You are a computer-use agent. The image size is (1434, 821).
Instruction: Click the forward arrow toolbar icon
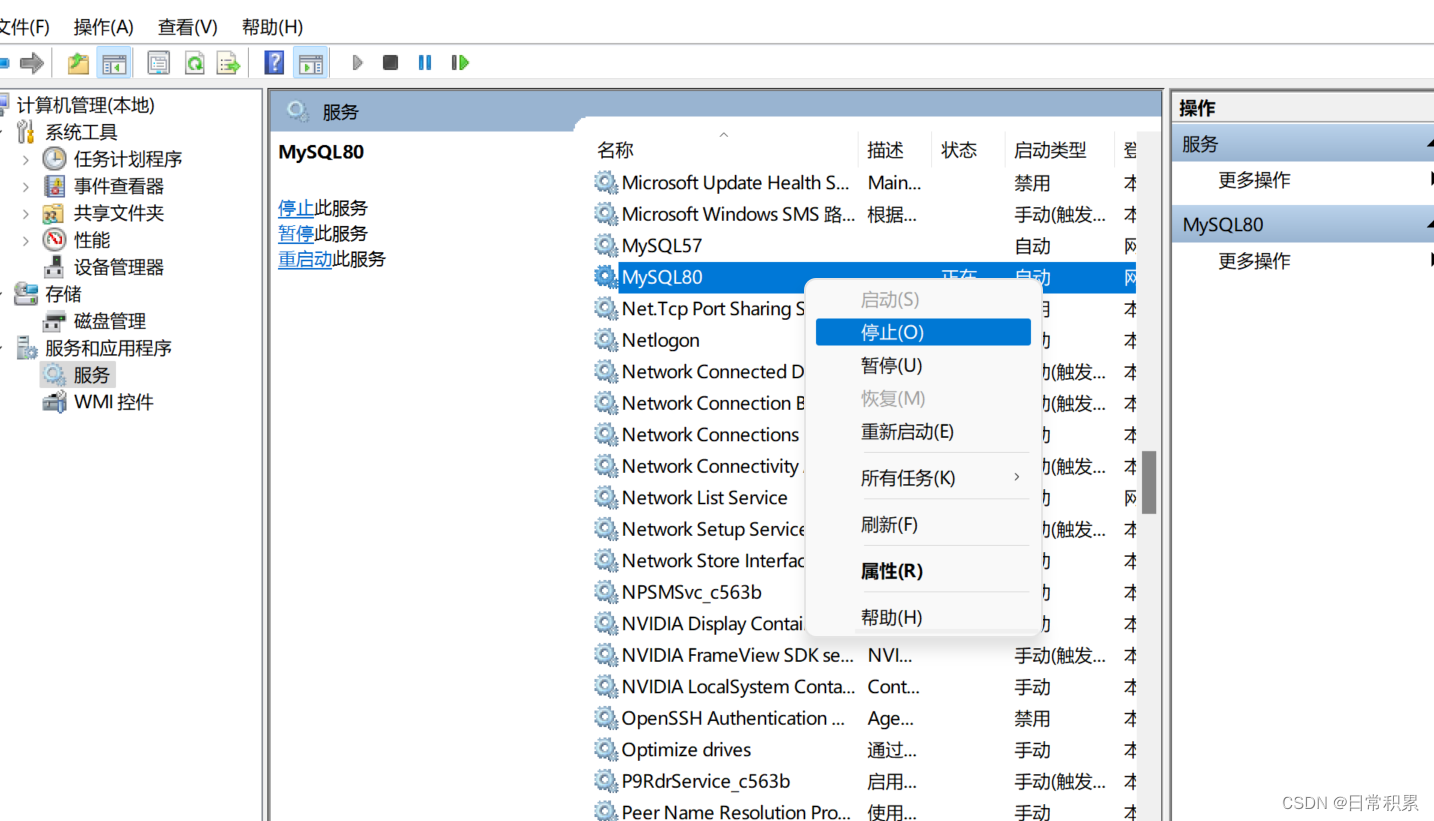[32, 63]
